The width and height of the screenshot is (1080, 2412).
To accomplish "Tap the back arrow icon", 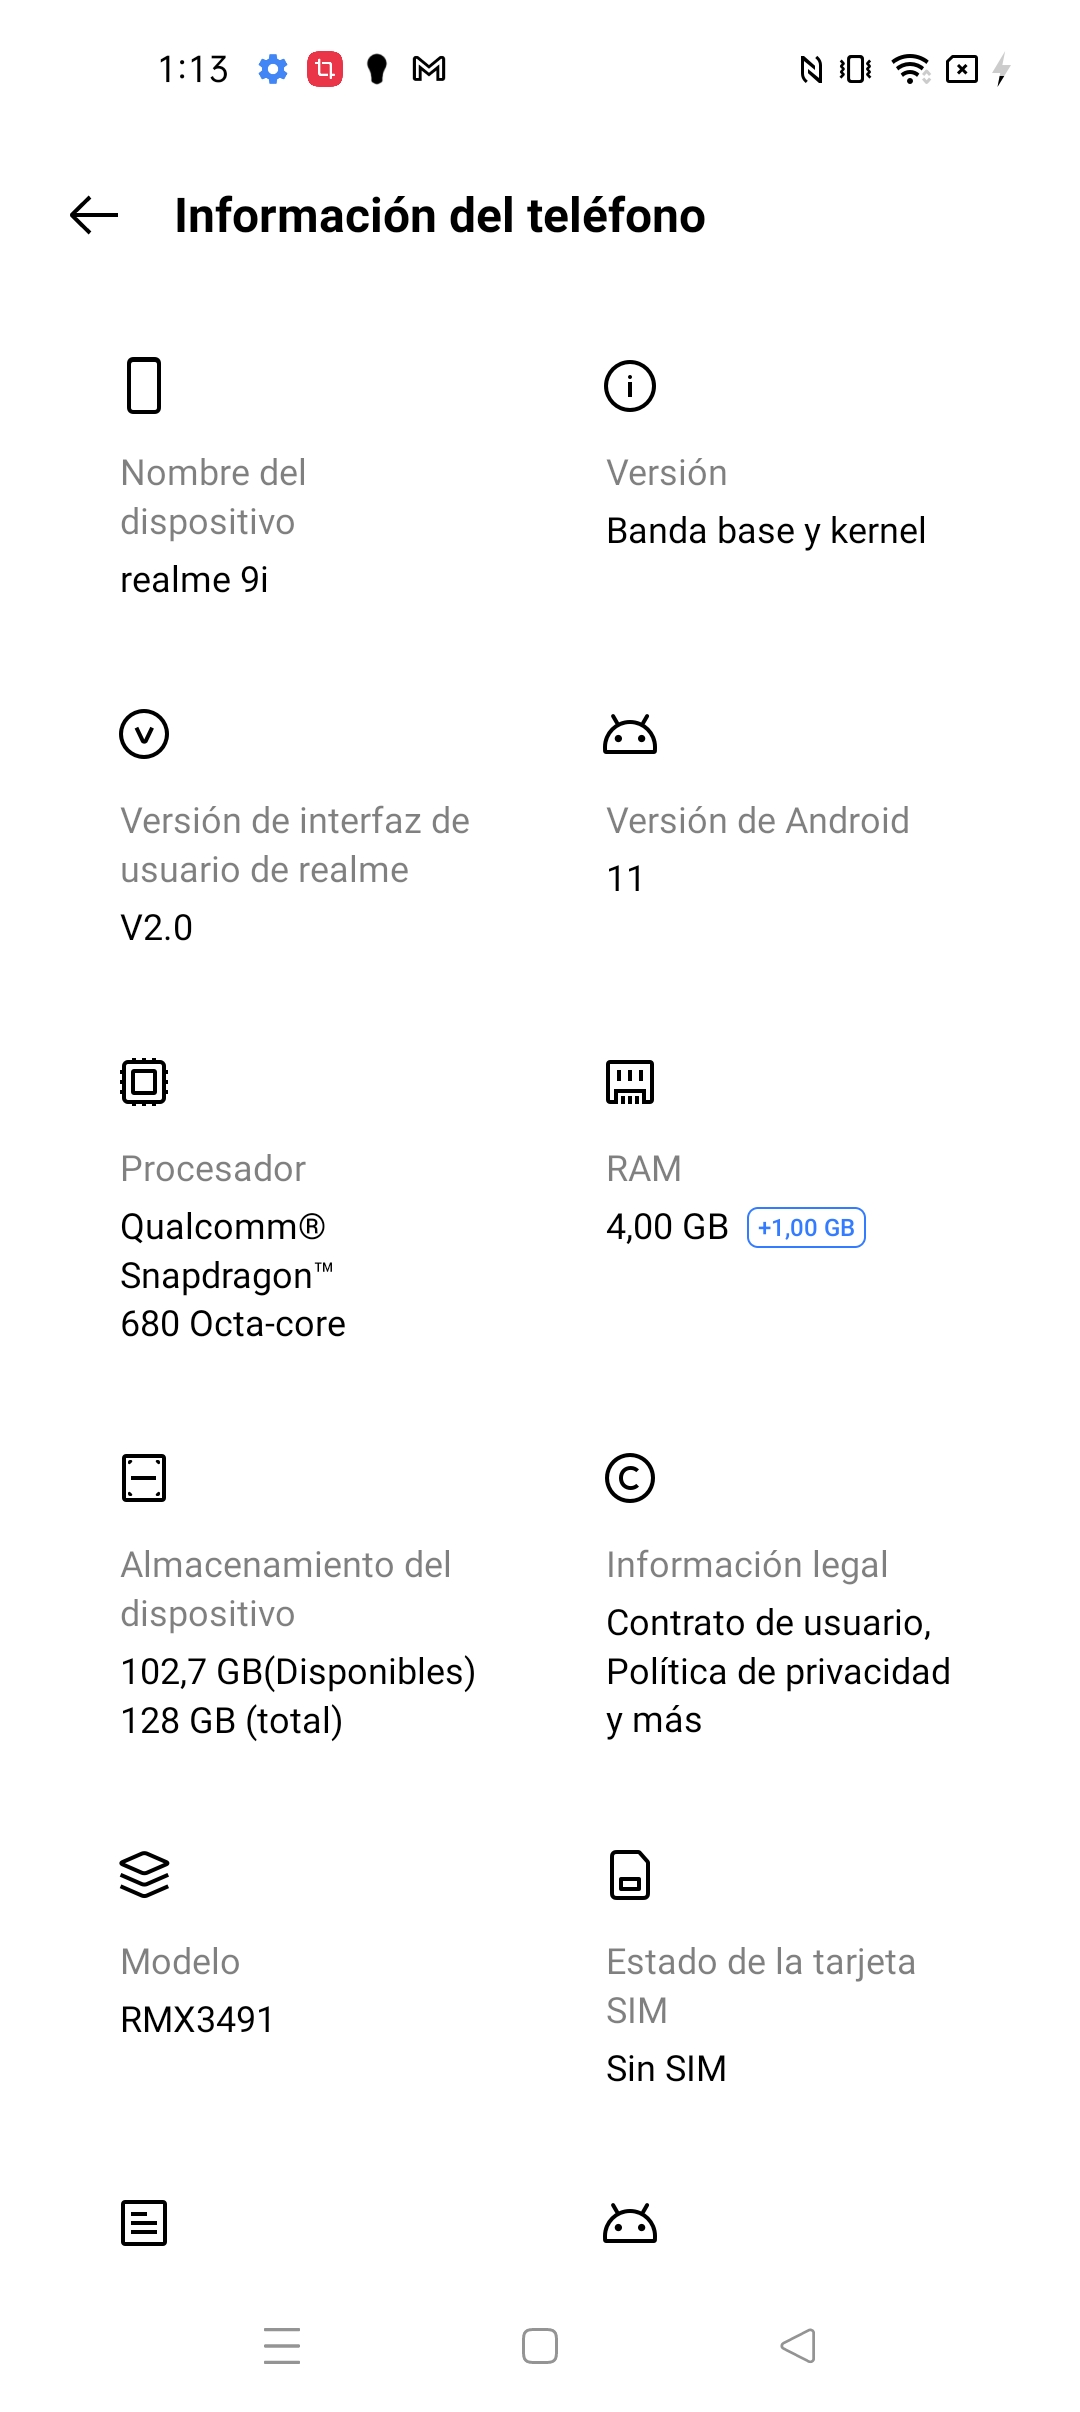I will point(94,215).
